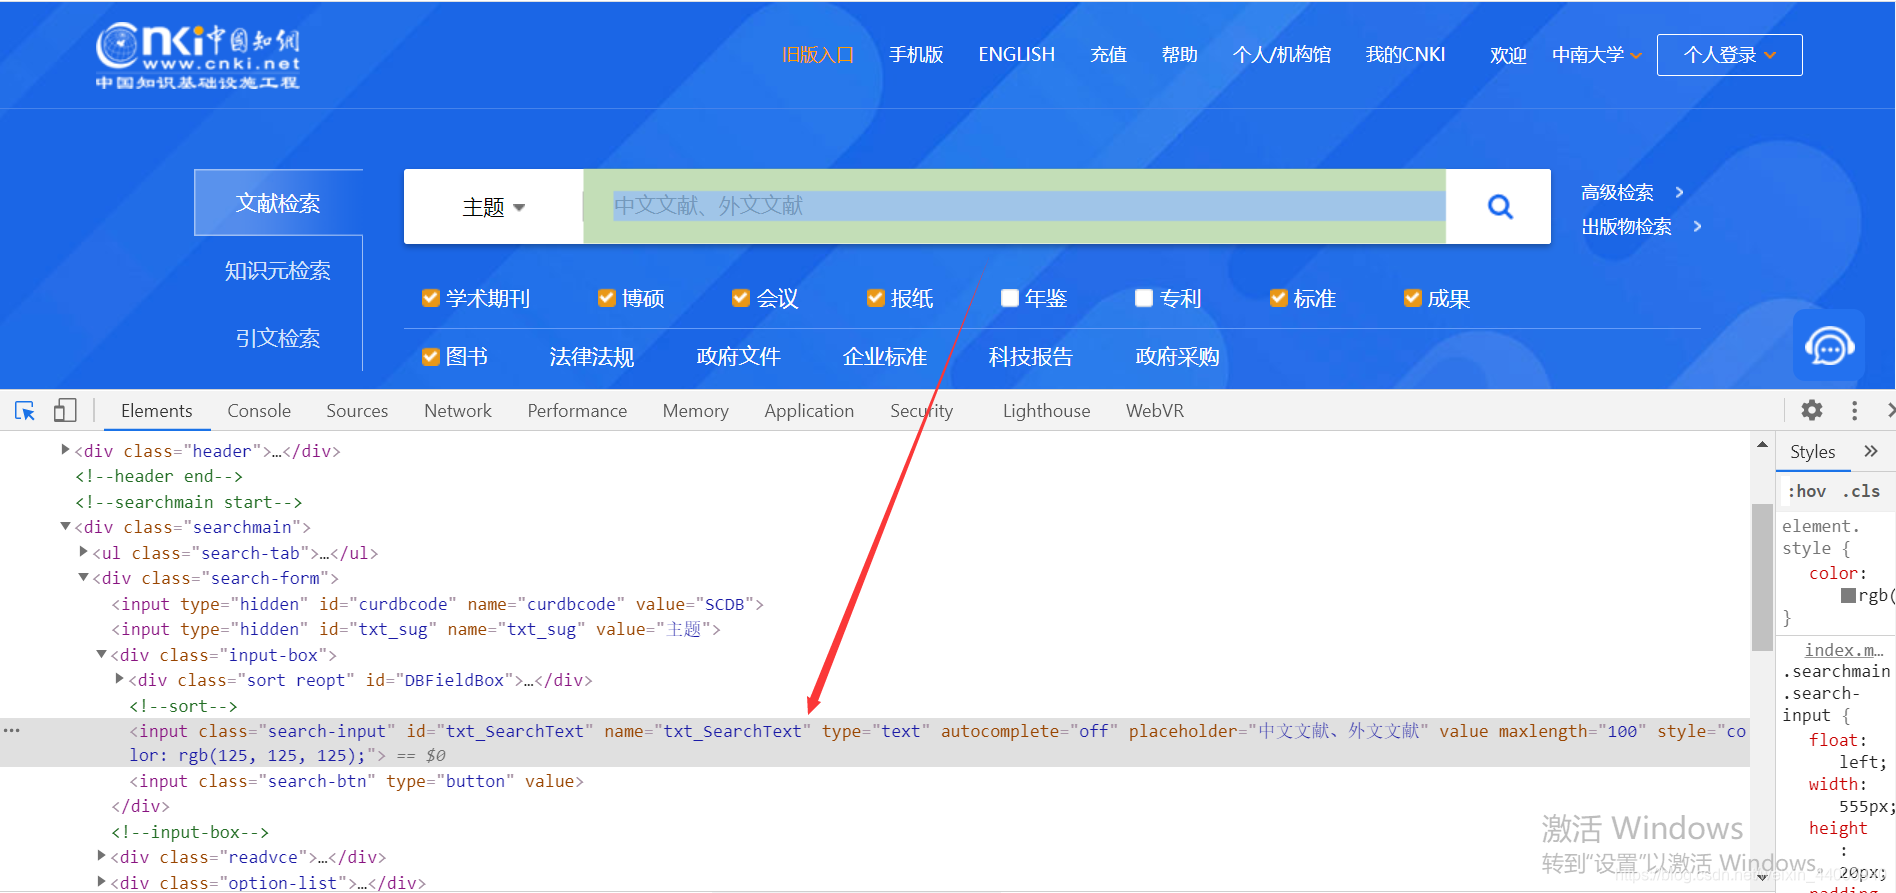Click the magnifier search button

(x=1499, y=206)
